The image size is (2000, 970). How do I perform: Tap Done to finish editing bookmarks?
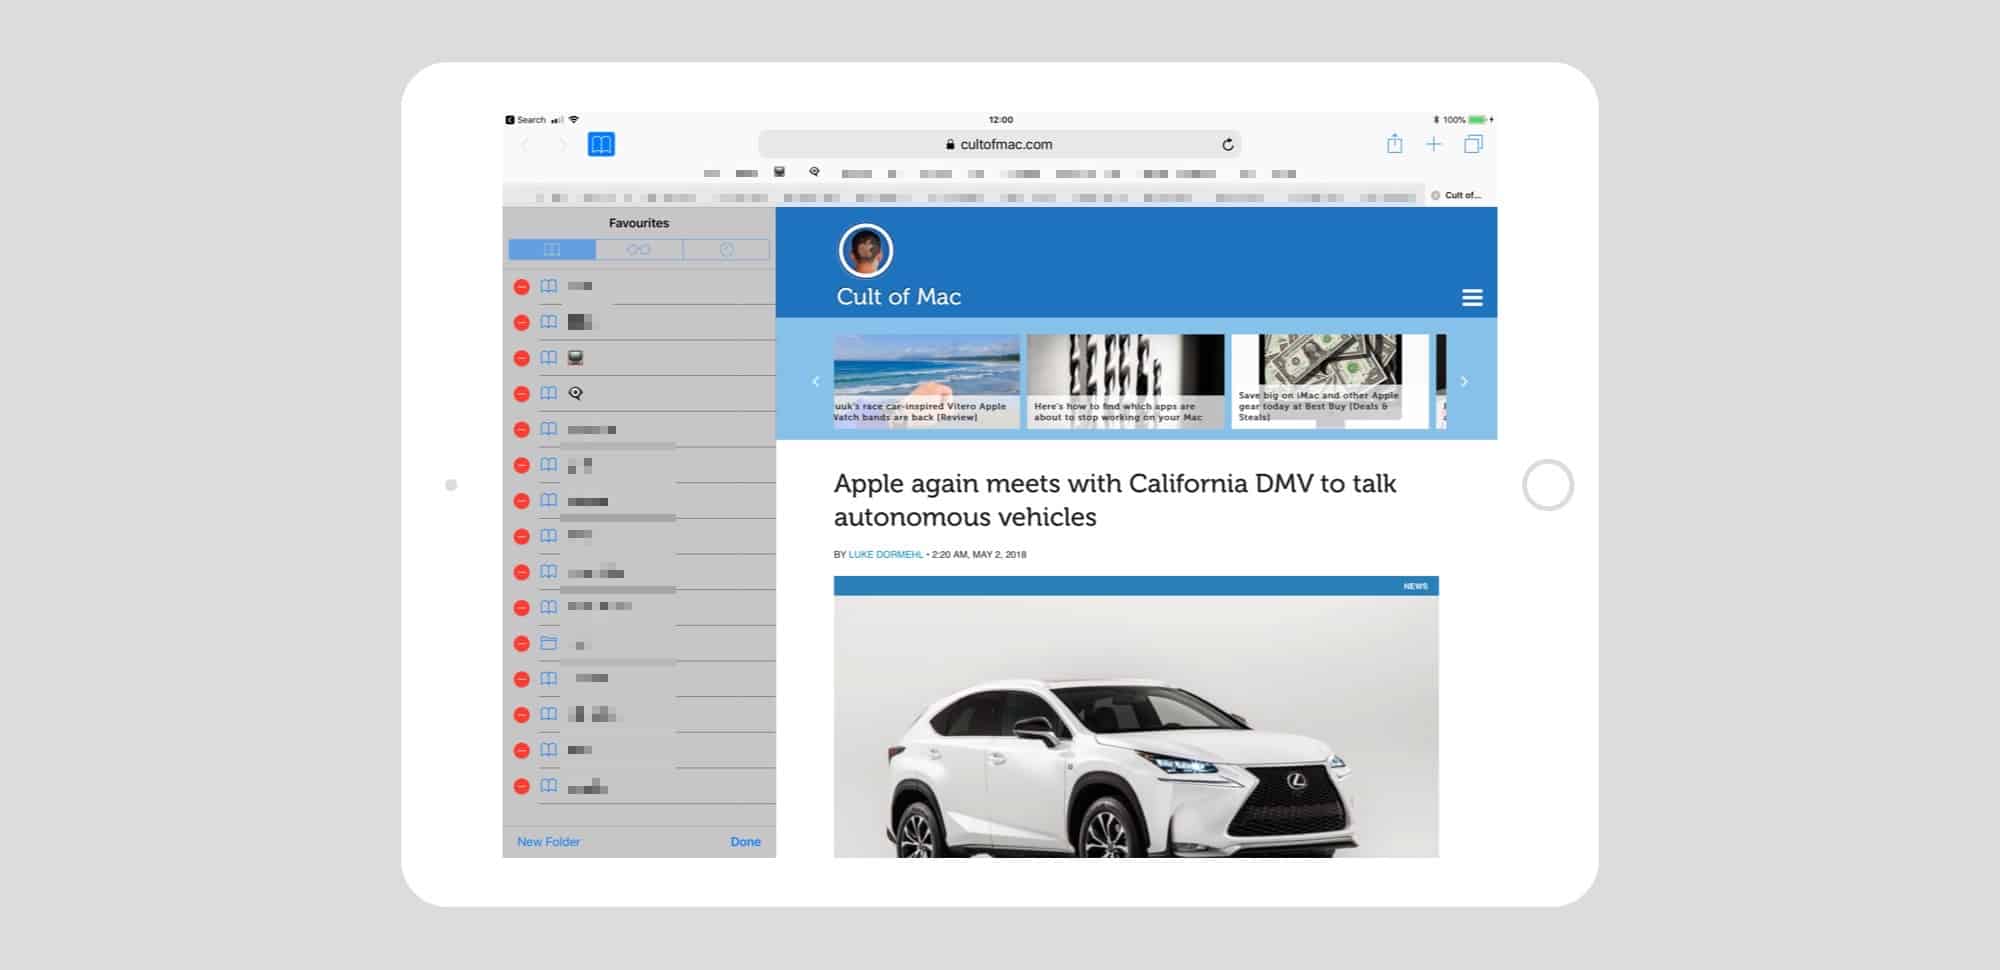(x=745, y=842)
